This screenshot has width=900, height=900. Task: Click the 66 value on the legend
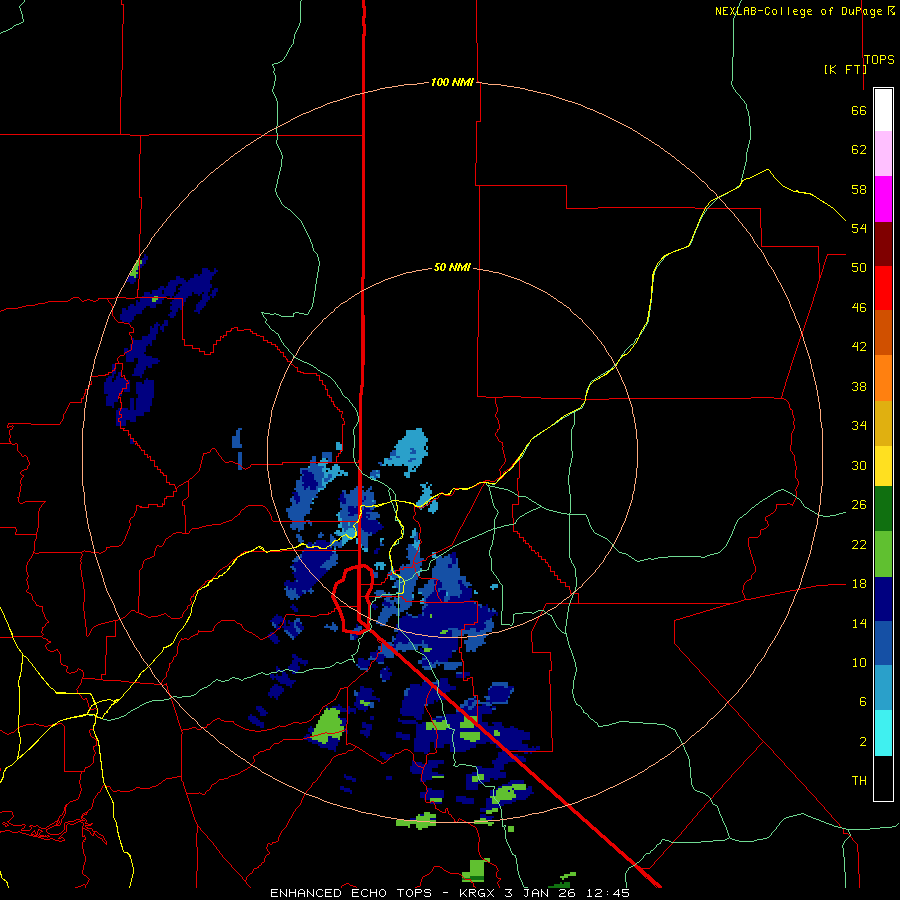[x=859, y=110]
